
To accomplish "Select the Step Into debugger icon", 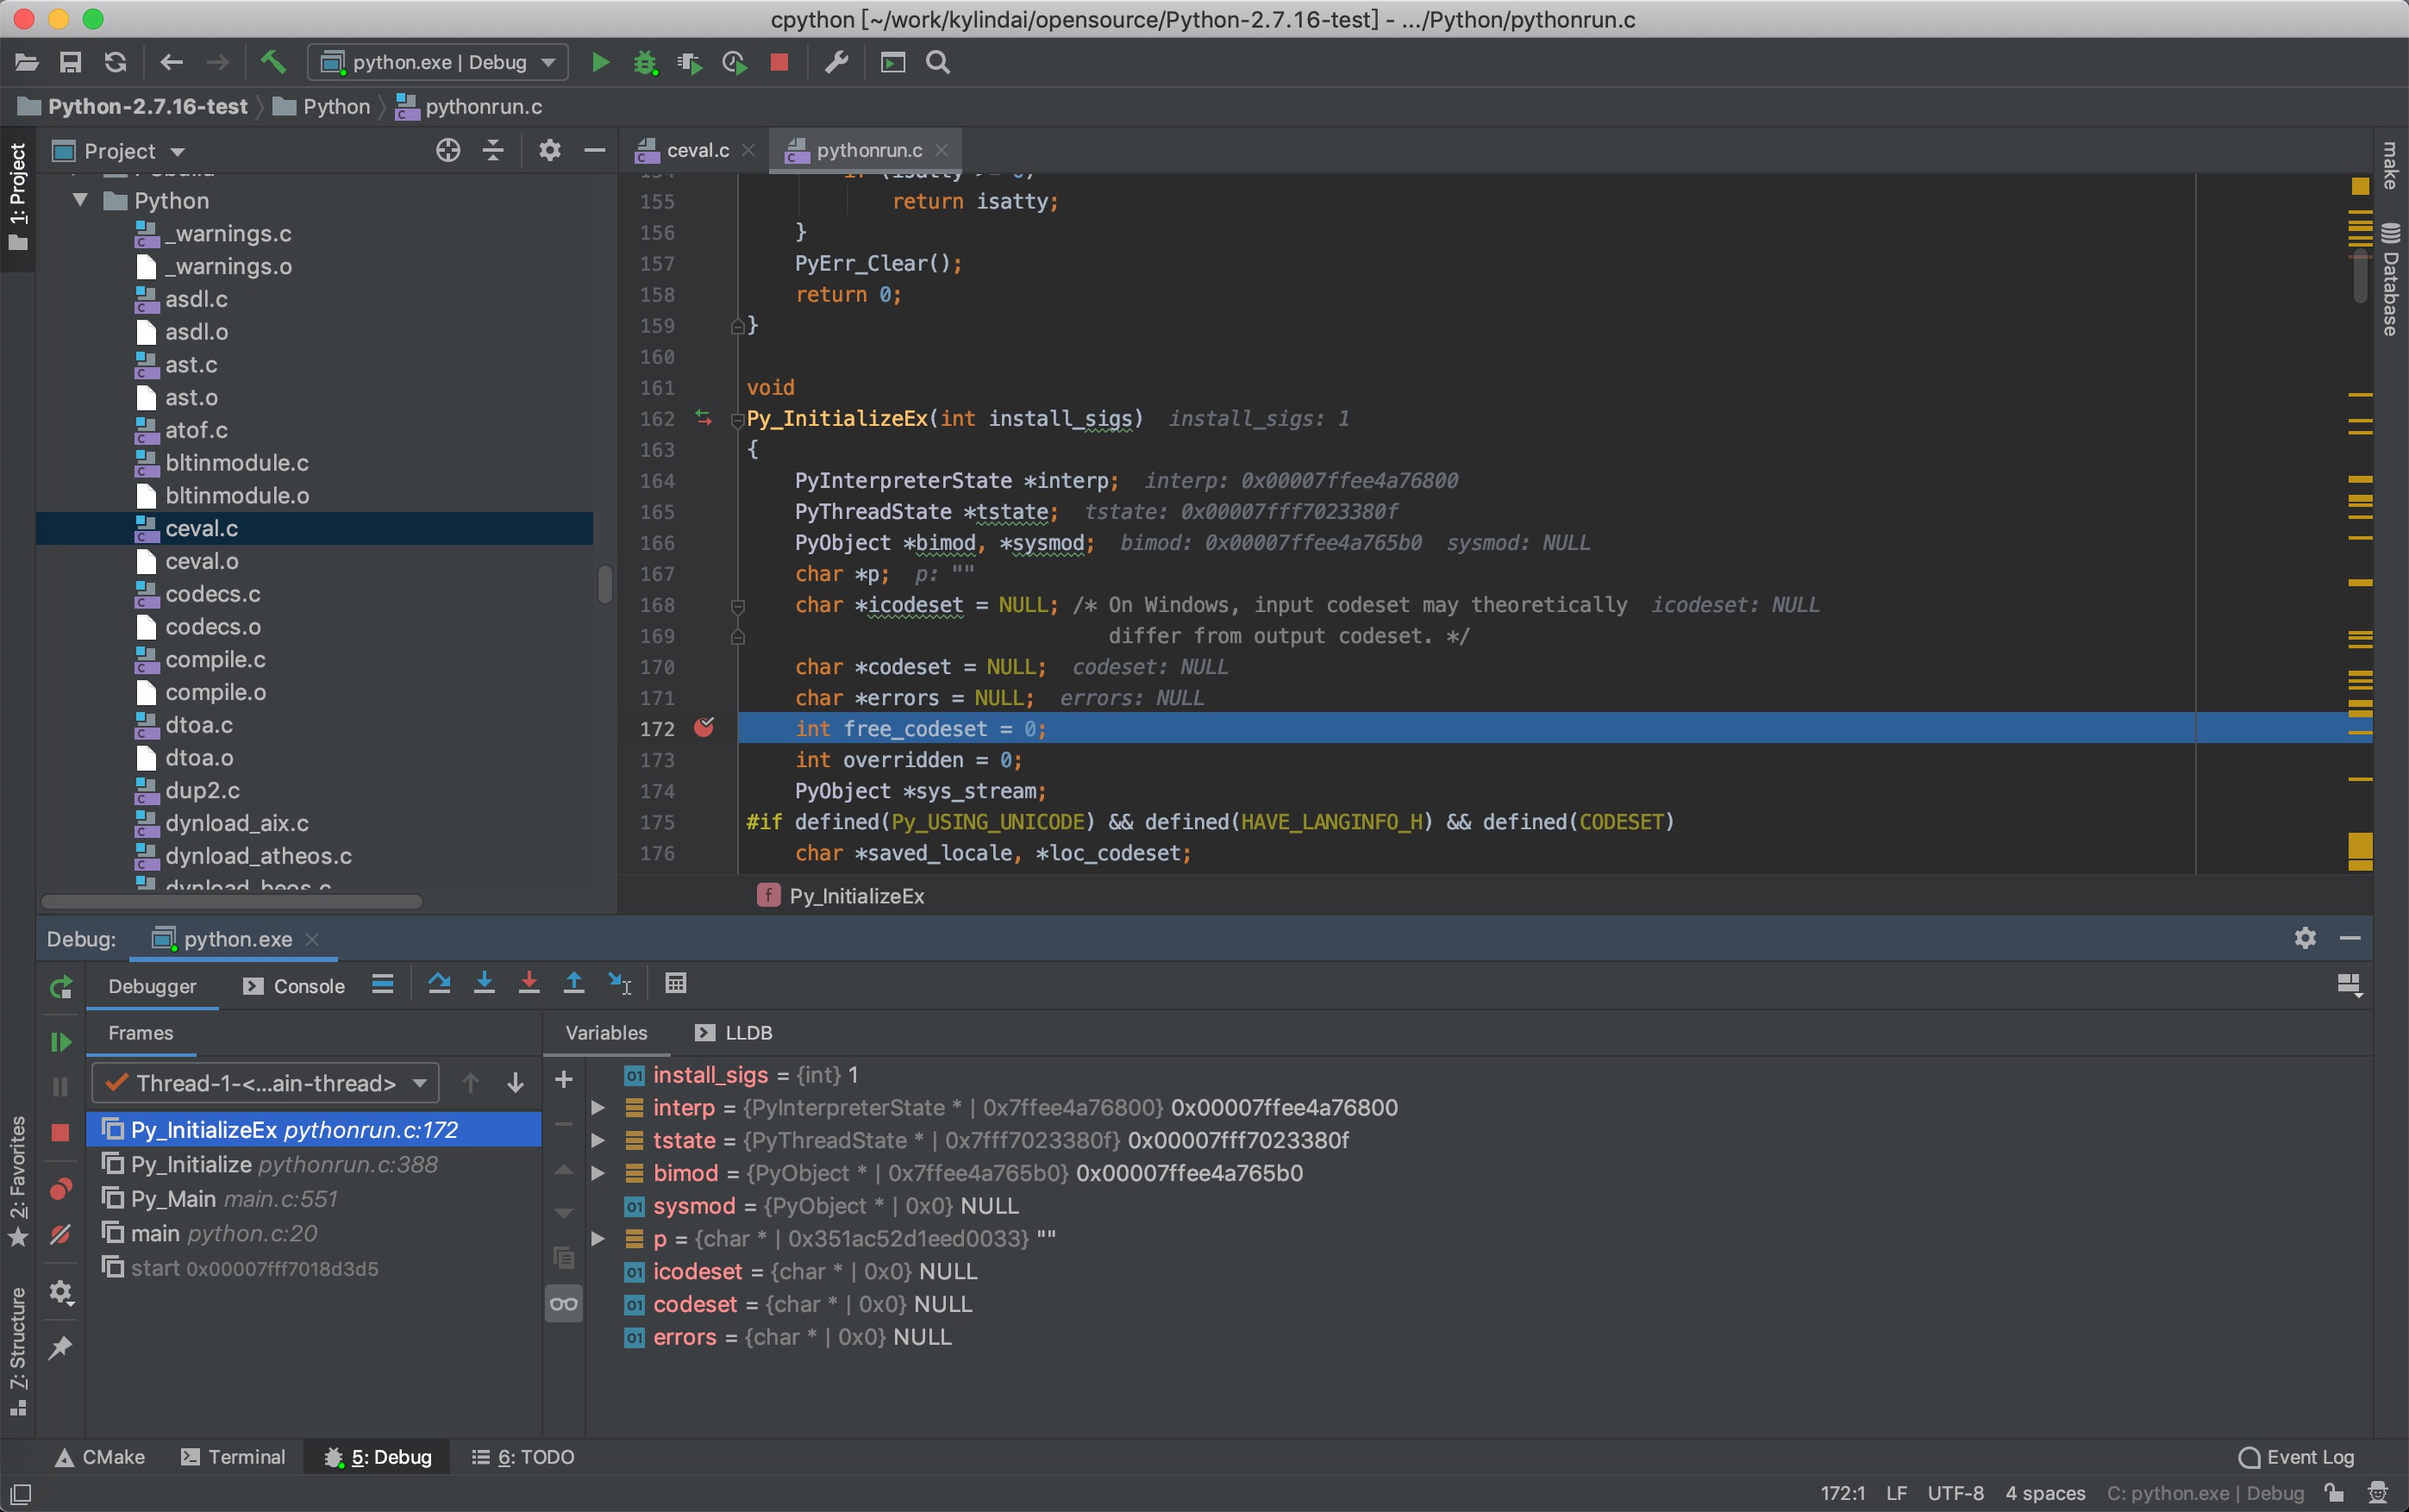I will pos(484,983).
